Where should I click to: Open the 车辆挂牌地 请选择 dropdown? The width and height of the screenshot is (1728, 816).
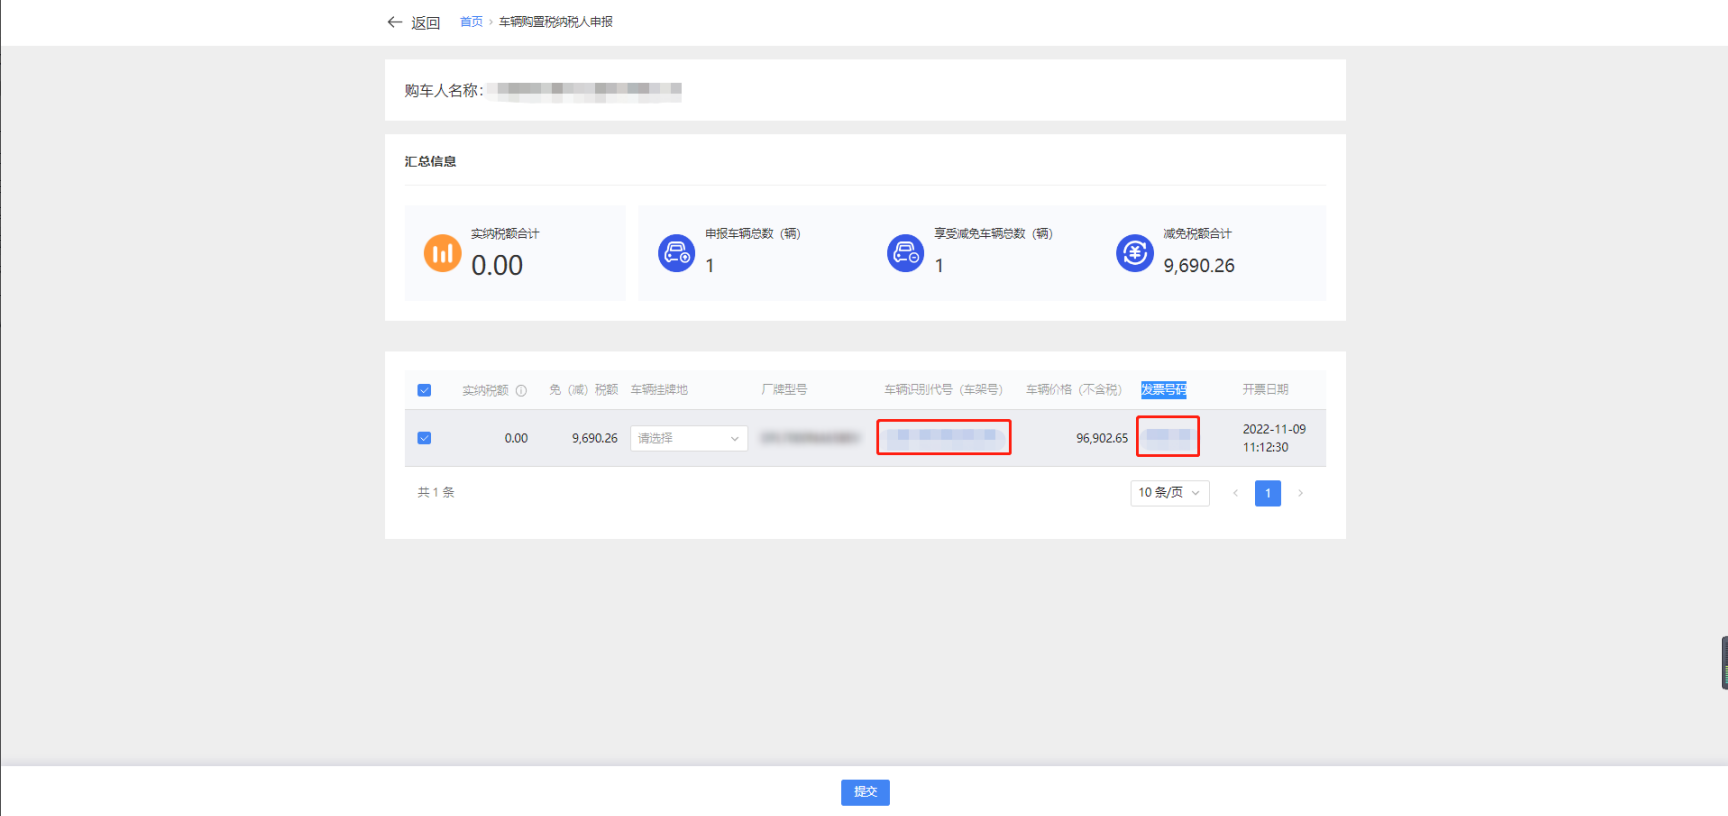(688, 438)
